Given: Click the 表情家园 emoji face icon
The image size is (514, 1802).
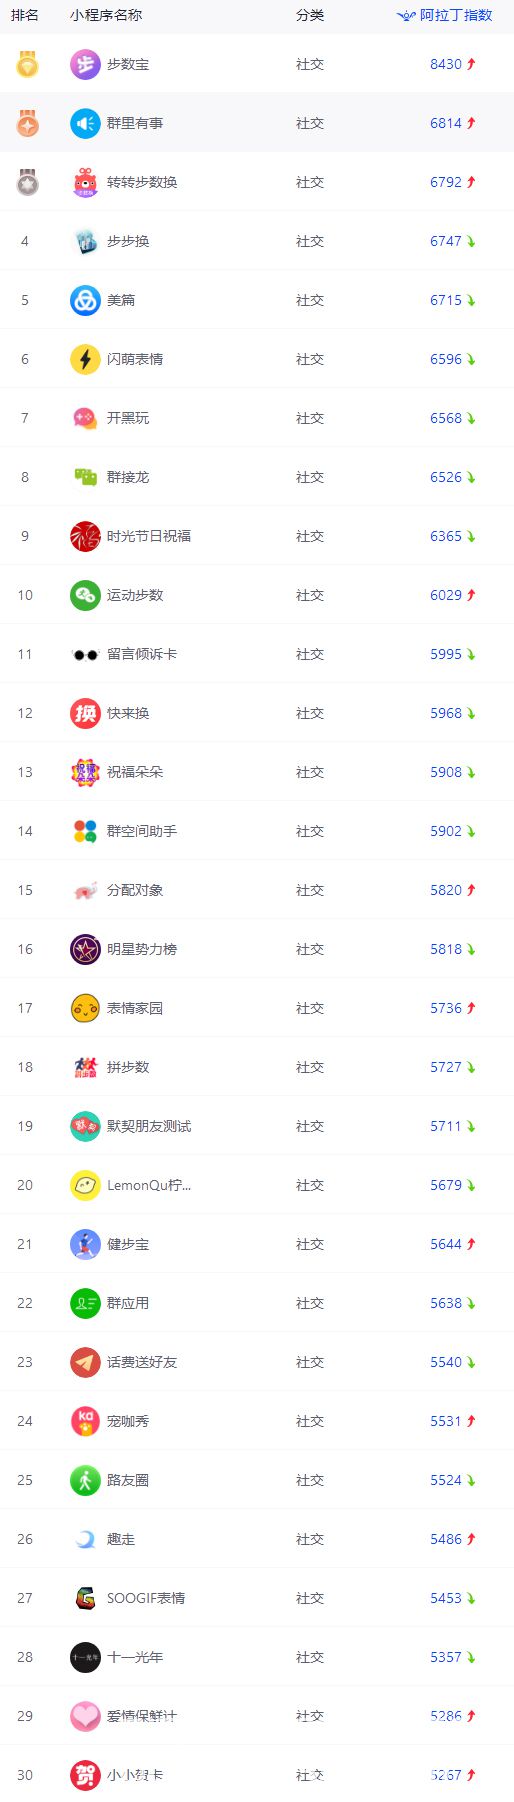Looking at the screenshot, I should pos(85,1008).
